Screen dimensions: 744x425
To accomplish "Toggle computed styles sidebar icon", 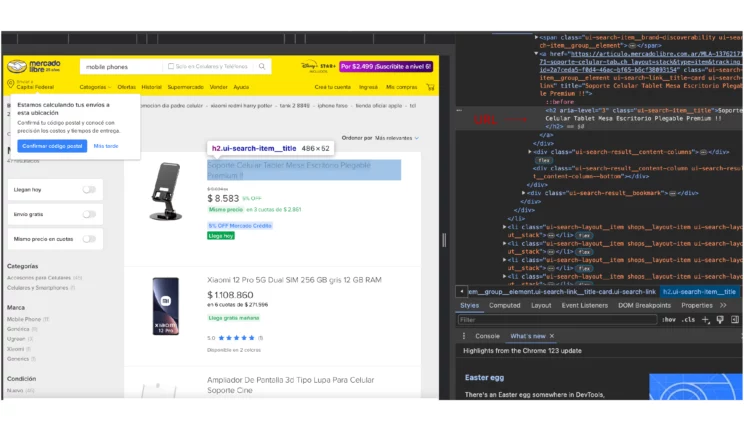I will [735, 320].
